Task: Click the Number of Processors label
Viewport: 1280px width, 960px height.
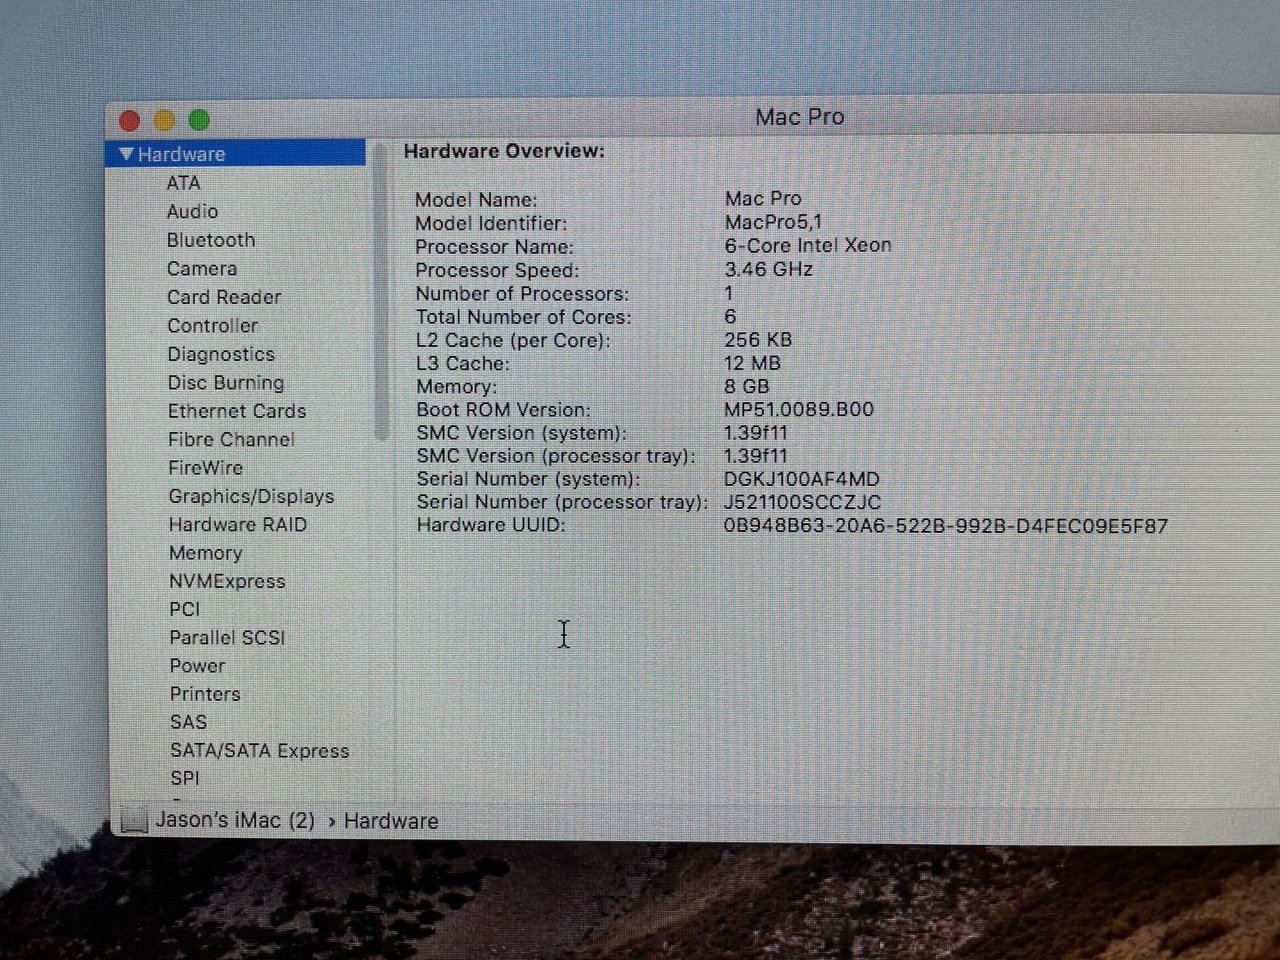Action: pos(522,293)
